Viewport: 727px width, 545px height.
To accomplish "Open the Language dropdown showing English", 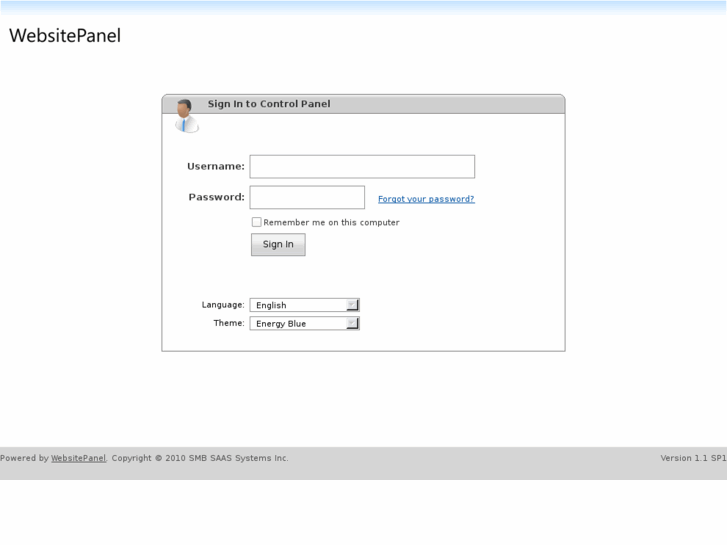I will [305, 305].
